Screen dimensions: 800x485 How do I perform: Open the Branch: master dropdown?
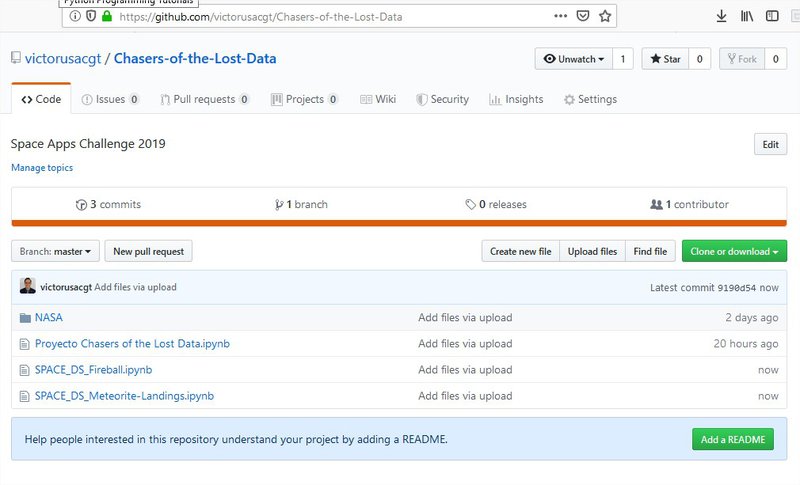55,252
